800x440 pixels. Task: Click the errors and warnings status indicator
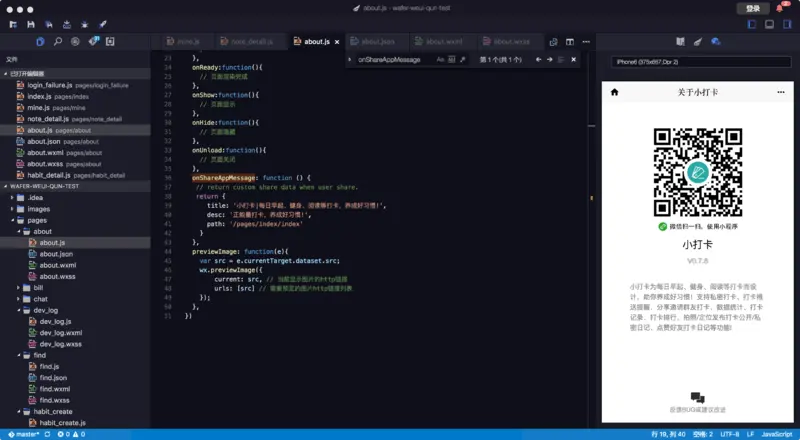pos(71,434)
